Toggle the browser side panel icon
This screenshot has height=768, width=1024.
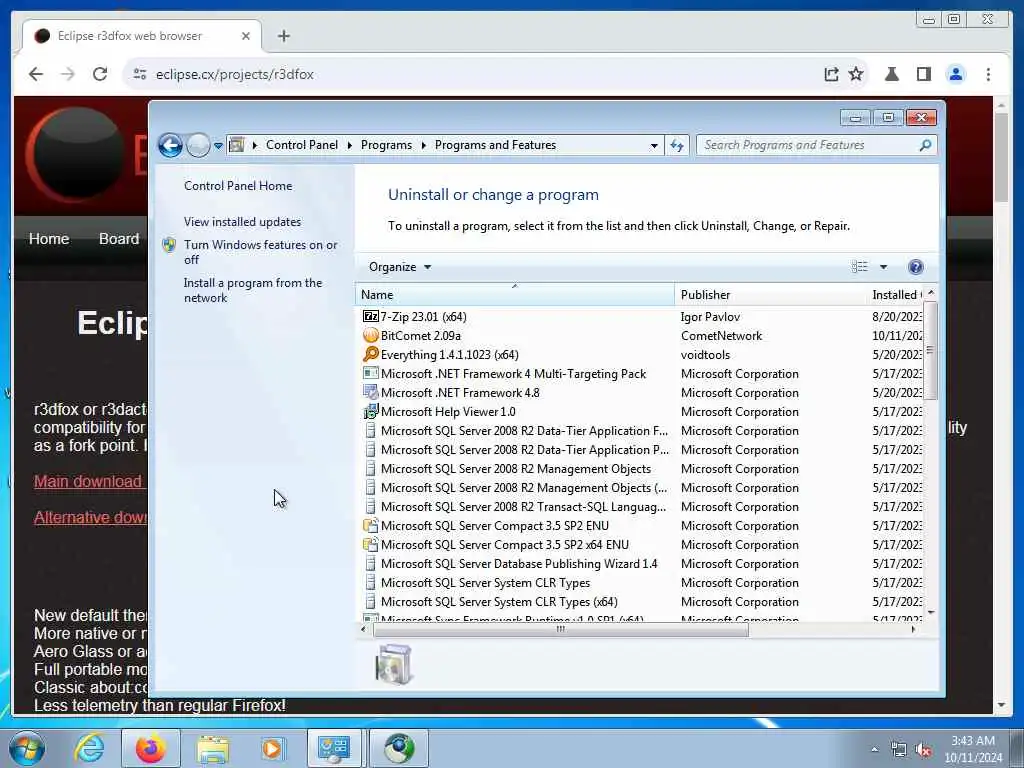tap(923, 74)
